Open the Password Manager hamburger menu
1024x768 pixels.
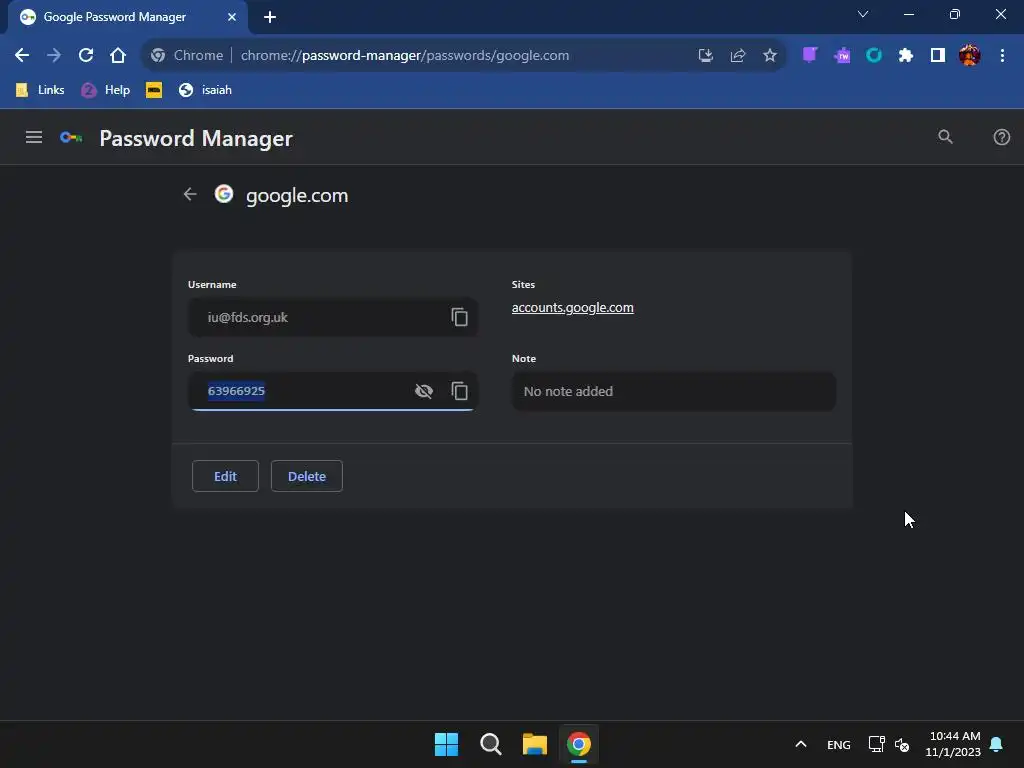pos(34,137)
